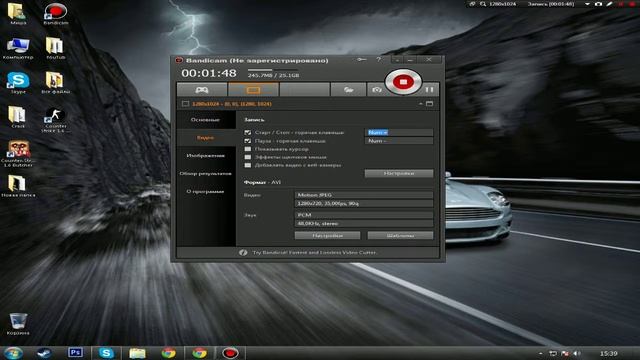Open first Chrome taskbar icon
Viewport: 640px width, 360px height.
coord(169,353)
